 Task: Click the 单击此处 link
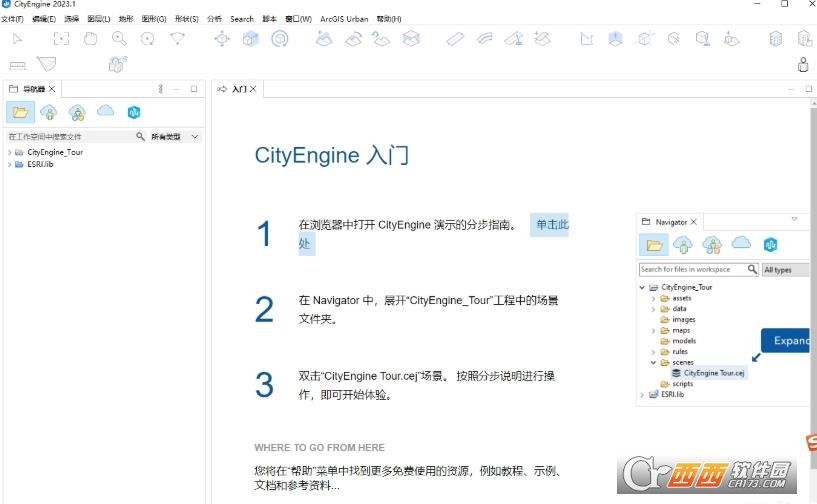(552, 225)
